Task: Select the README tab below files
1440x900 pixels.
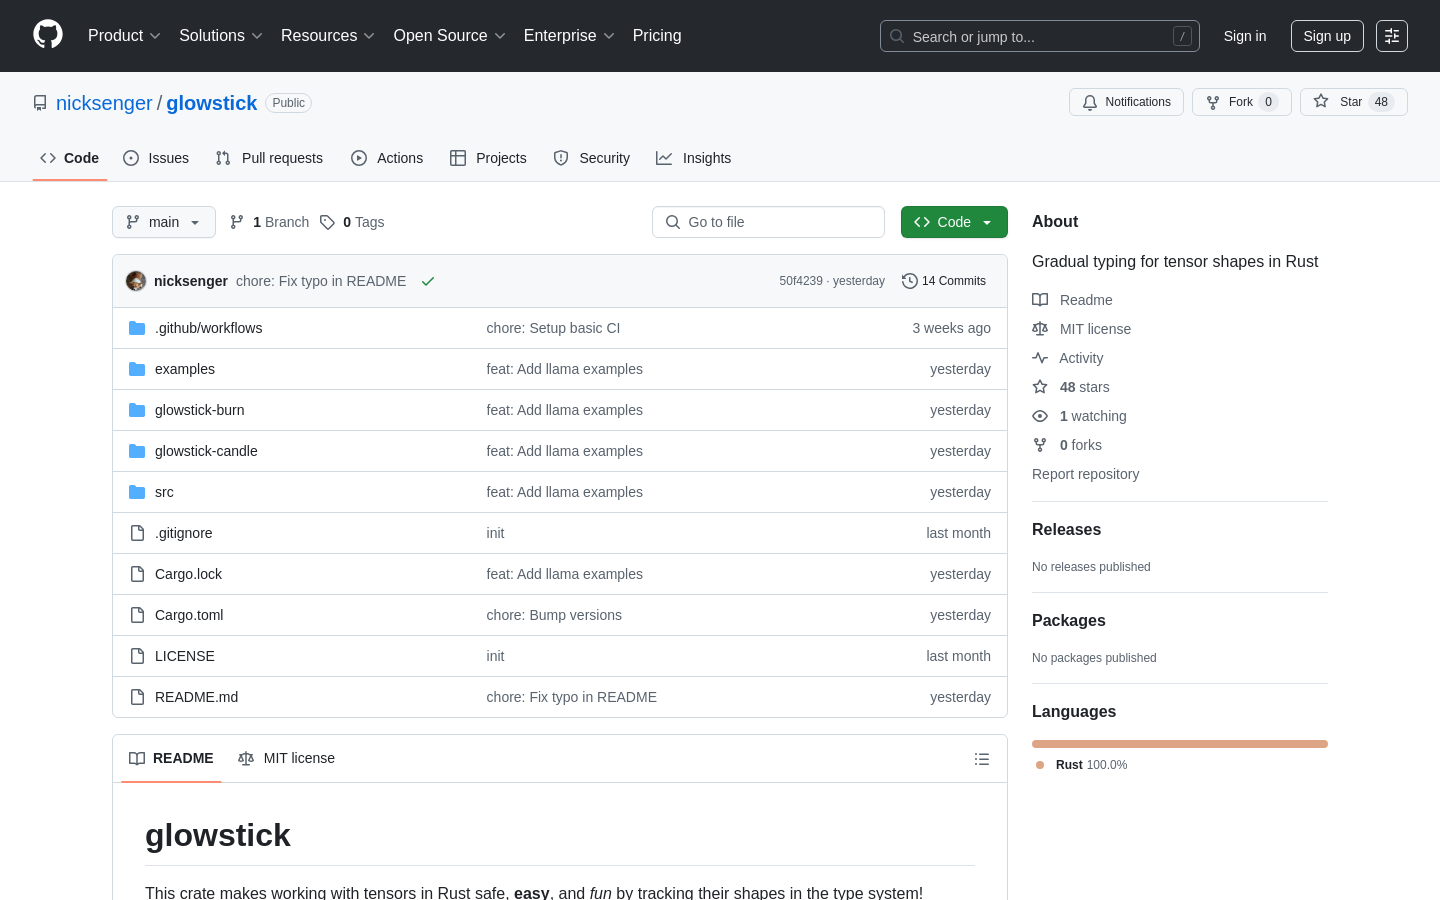Action: 171,759
